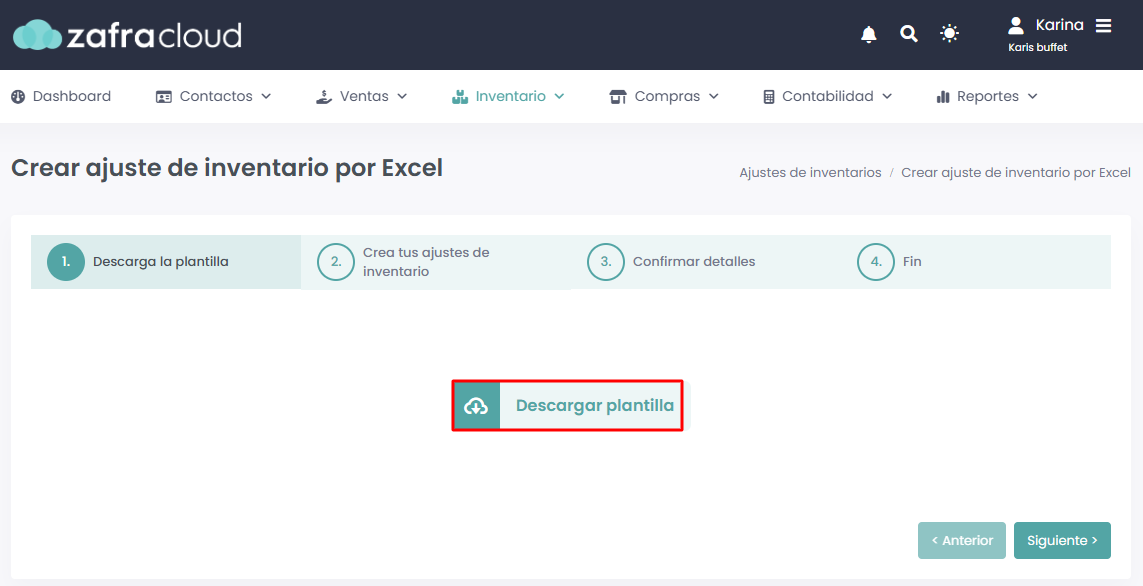Image resolution: width=1143 pixels, height=586 pixels.
Task: Go to Confirmar detalles step
Action: (x=706, y=262)
